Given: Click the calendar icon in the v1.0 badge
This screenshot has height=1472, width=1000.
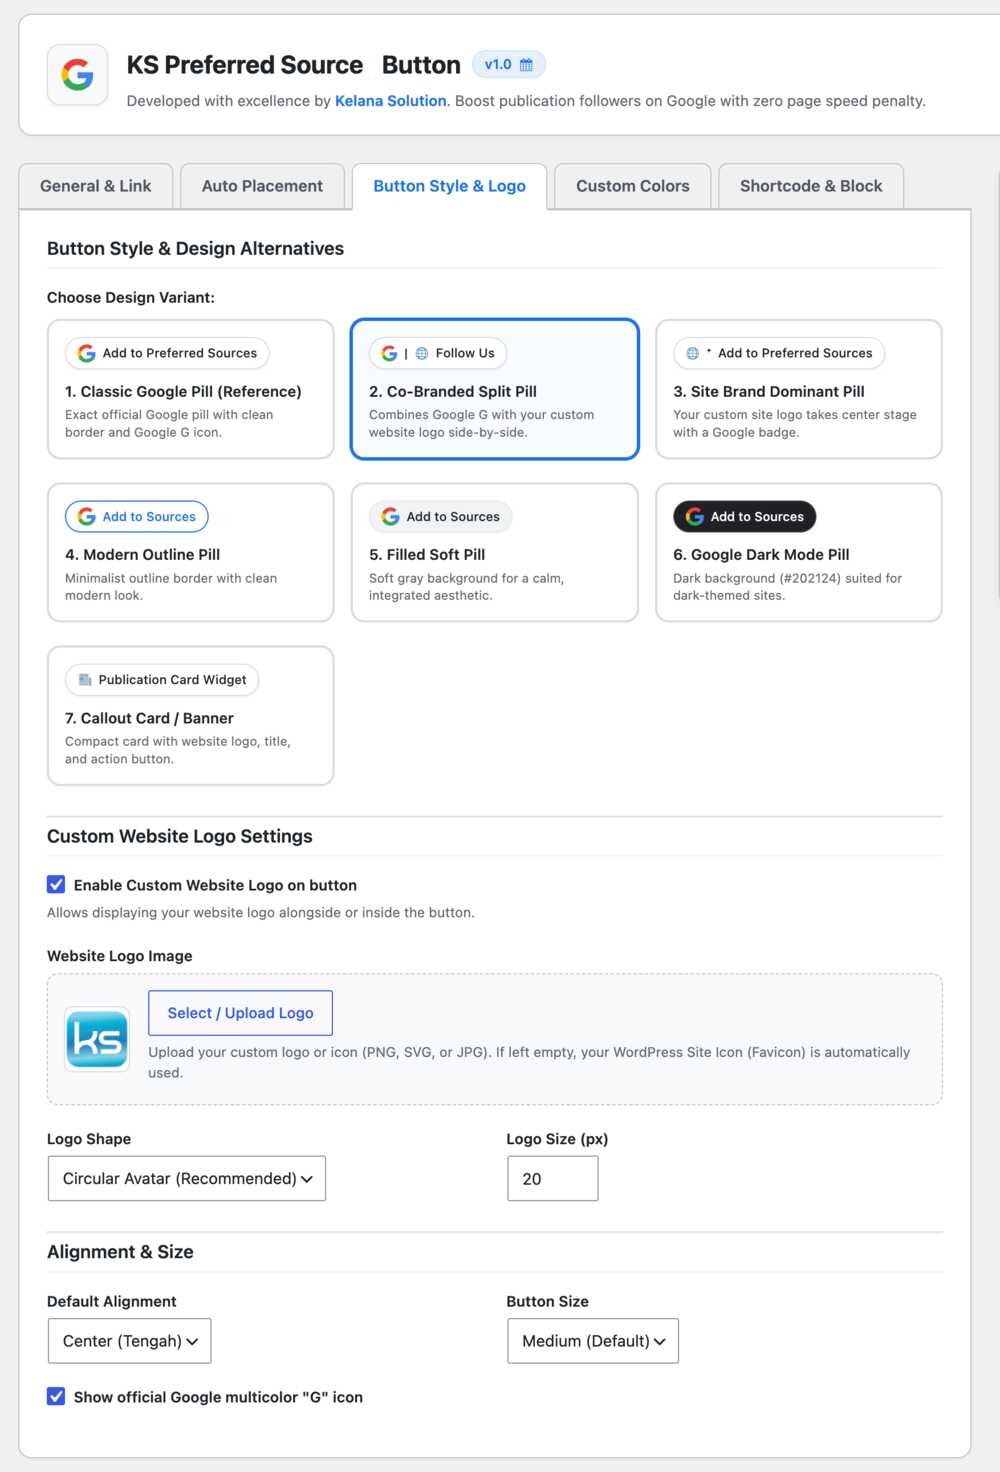Looking at the screenshot, I should pos(526,65).
